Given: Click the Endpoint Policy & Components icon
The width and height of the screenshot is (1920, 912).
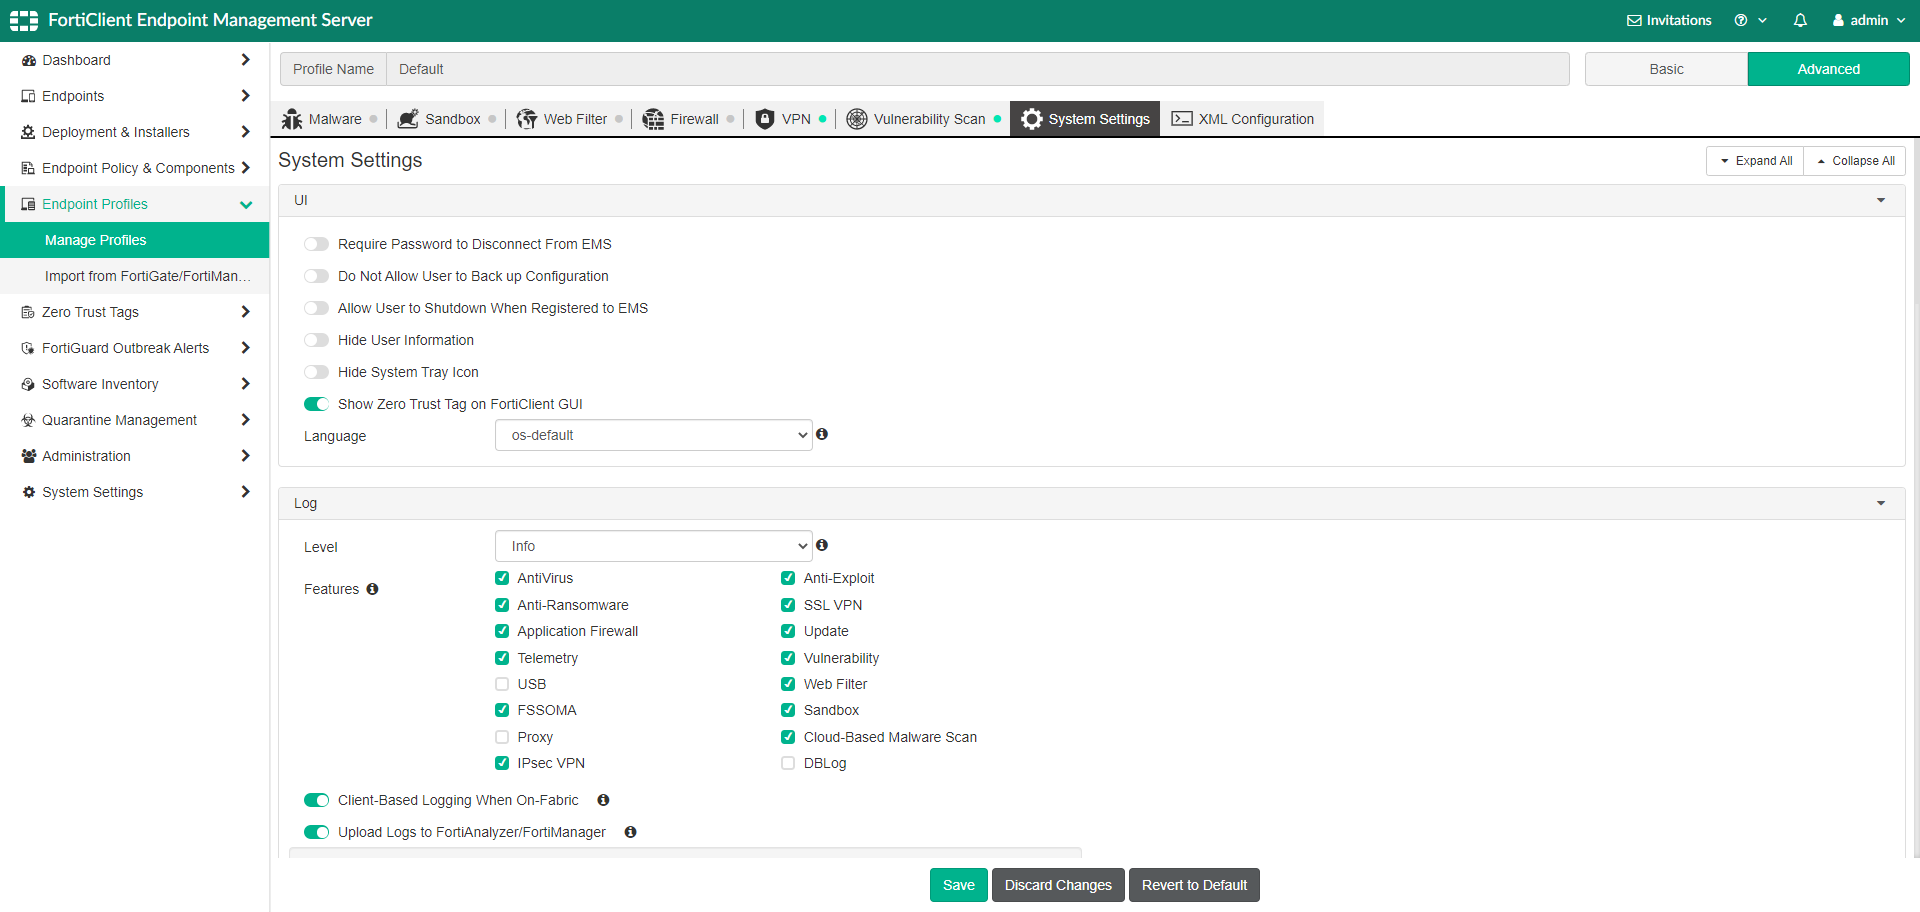Looking at the screenshot, I should [x=28, y=168].
